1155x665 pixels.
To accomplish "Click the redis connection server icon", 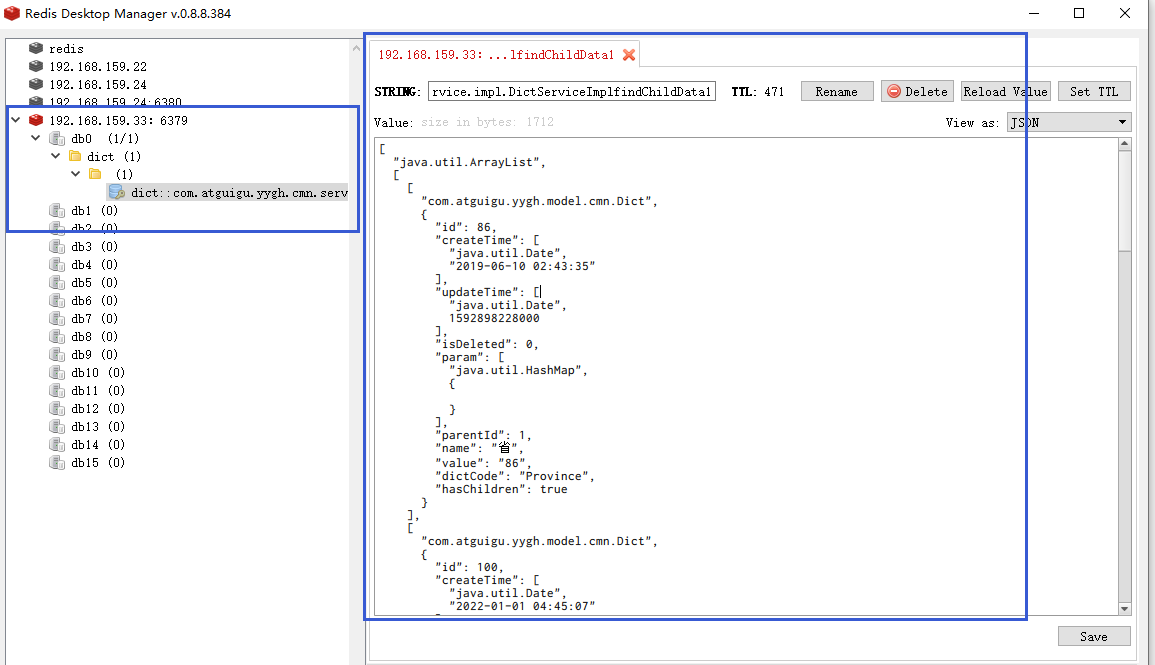I will click(x=36, y=49).
